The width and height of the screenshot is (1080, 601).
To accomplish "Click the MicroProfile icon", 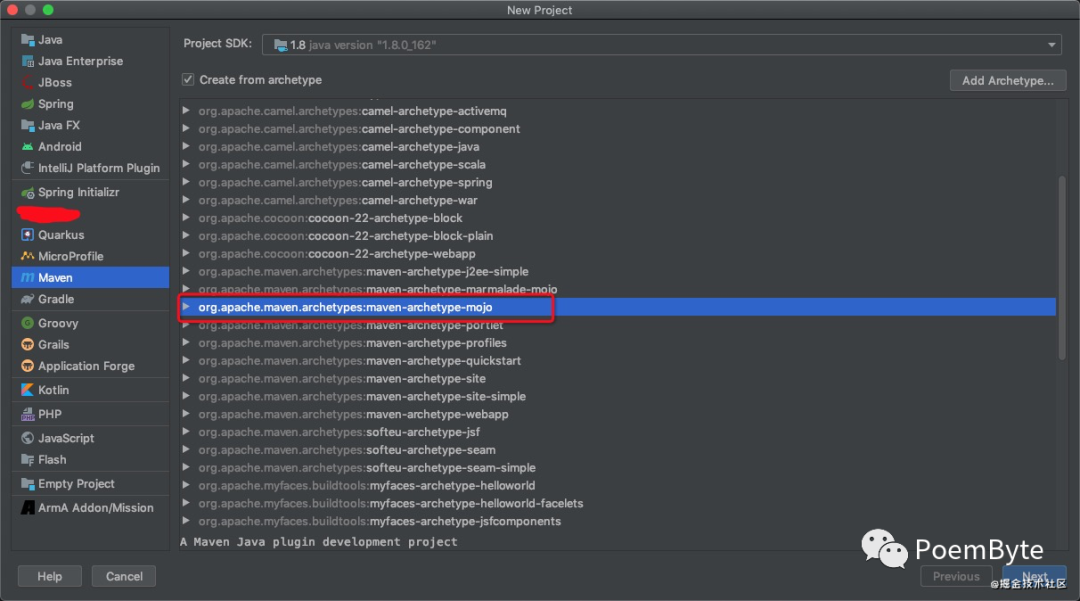I will (28, 256).
